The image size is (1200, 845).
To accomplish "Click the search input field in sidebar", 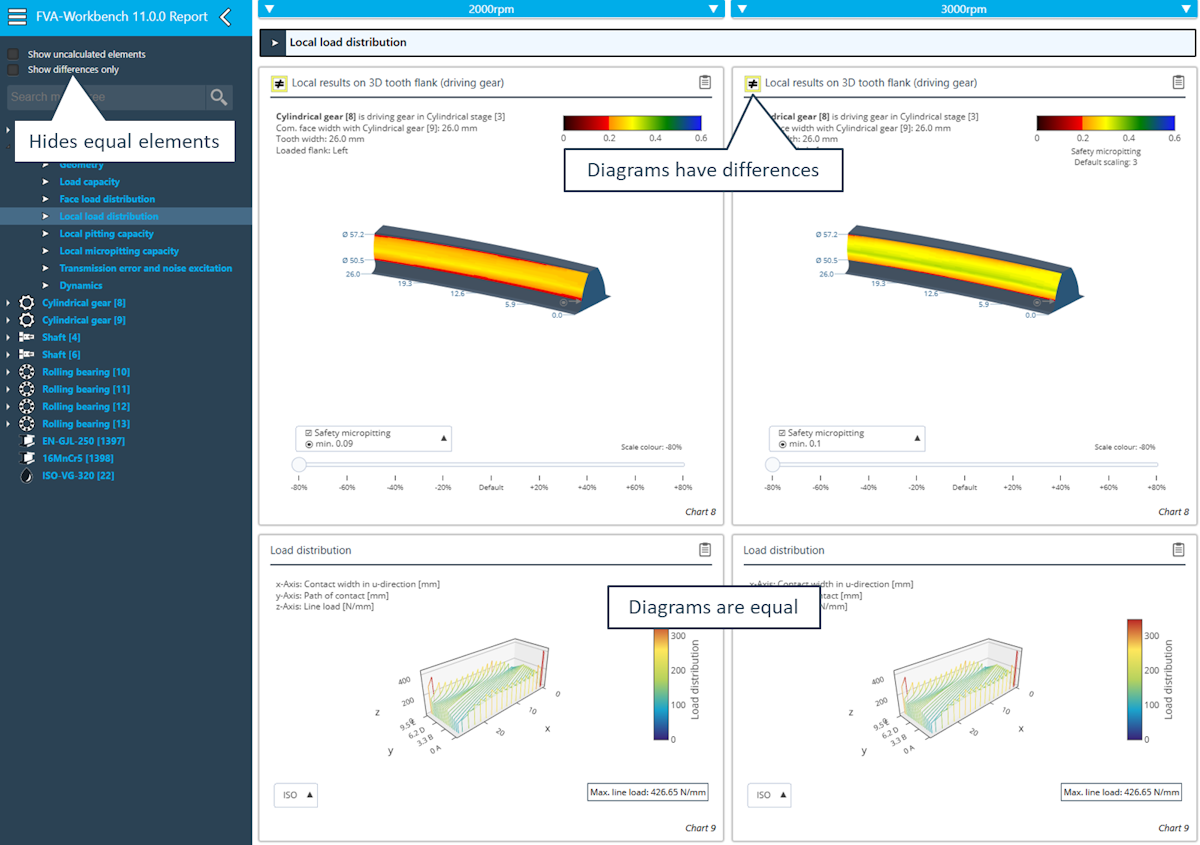I will click(x=105, y=97).
